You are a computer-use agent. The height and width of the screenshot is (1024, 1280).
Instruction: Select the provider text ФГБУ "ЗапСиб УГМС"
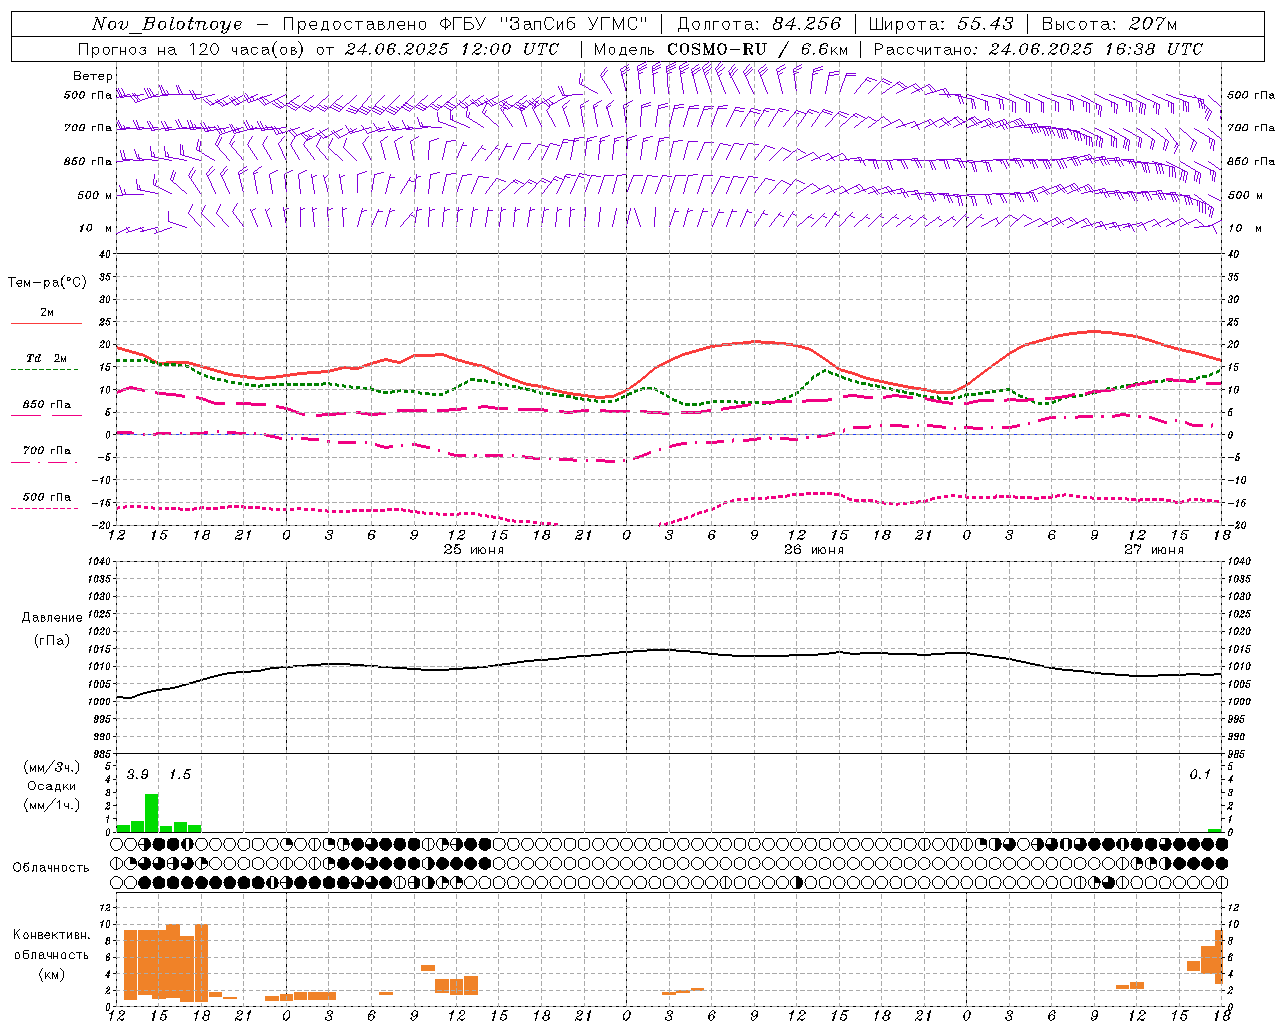point(544,24)
